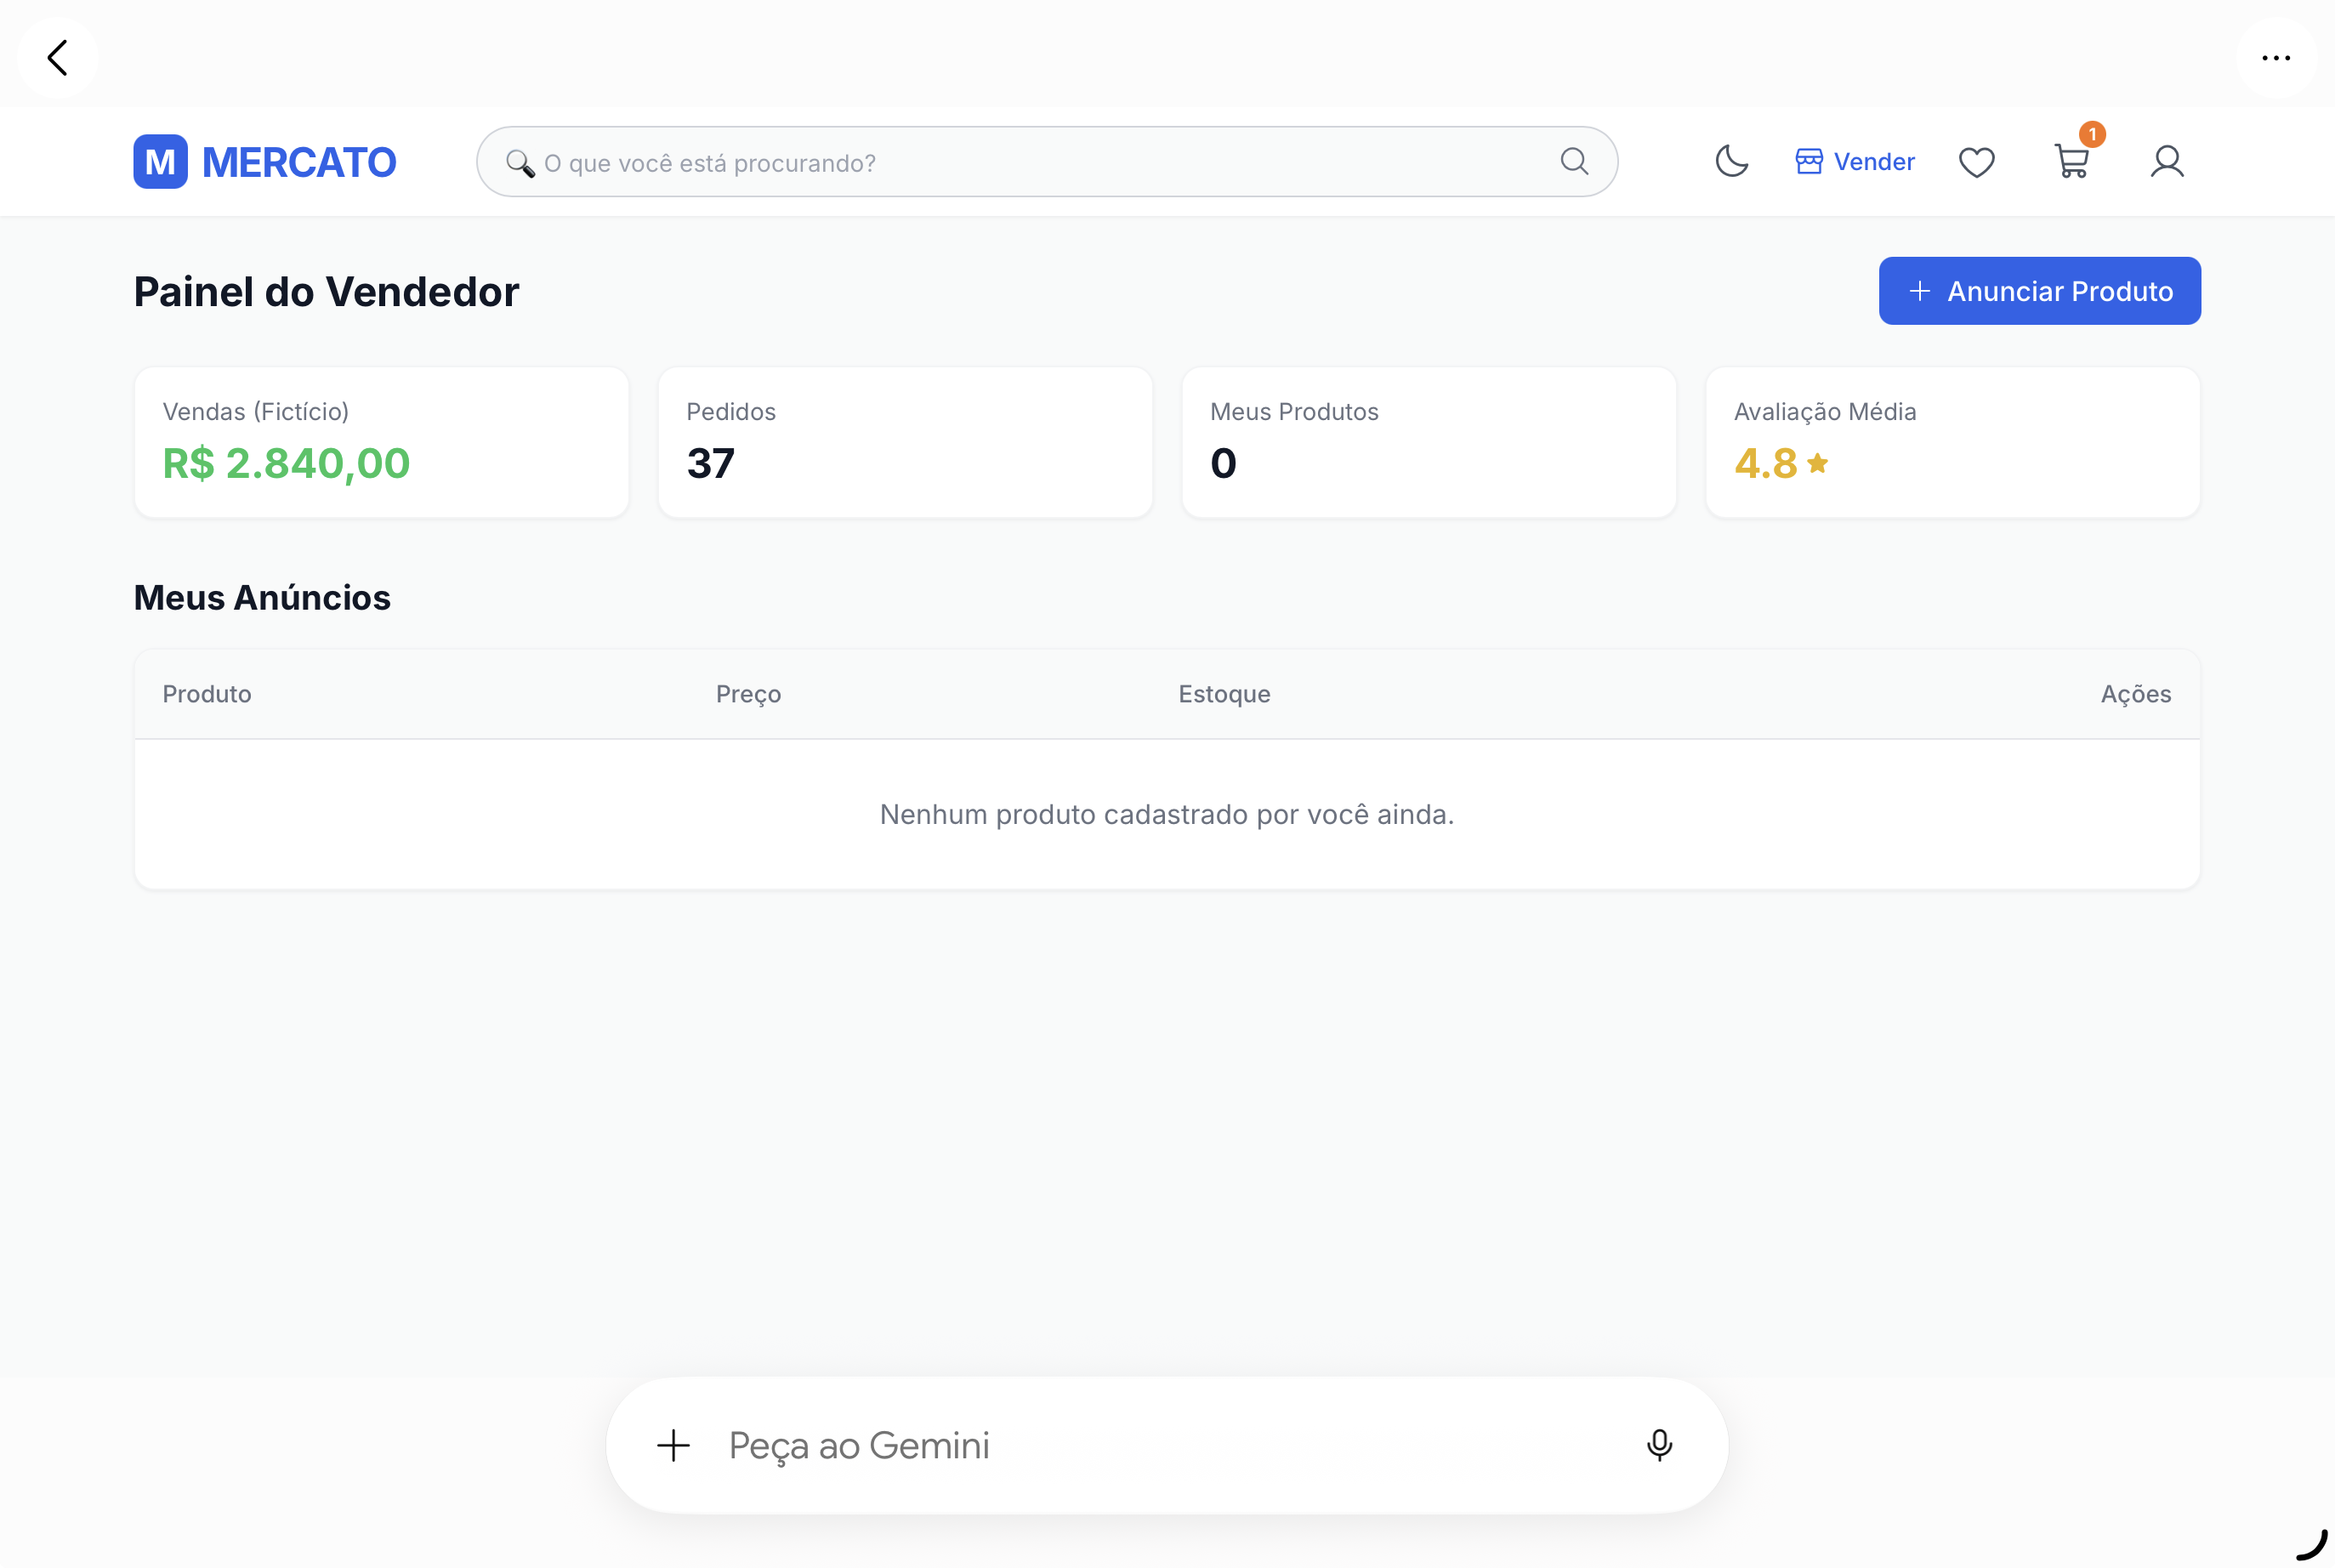Viewport: 2335px width, 1568px height.
Task: Click the cart badge showing 1
Action: (2092, 134)
